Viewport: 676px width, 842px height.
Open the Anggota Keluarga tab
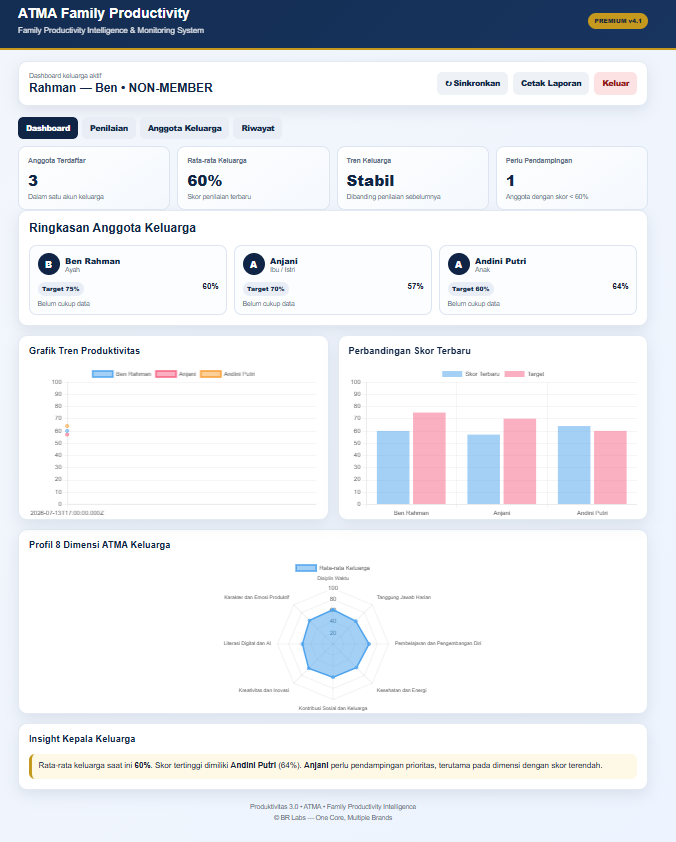click(185, 128)
